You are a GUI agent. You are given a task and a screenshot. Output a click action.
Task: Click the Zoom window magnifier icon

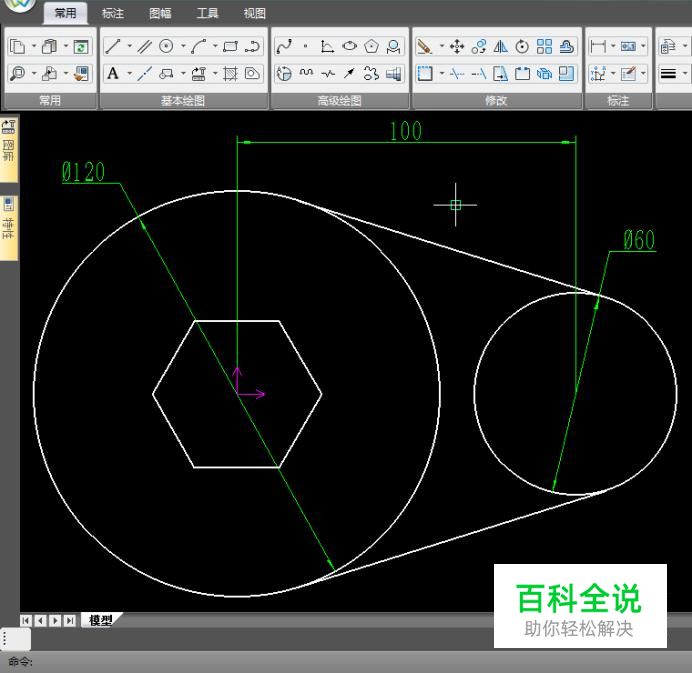(x=17, y=73)
